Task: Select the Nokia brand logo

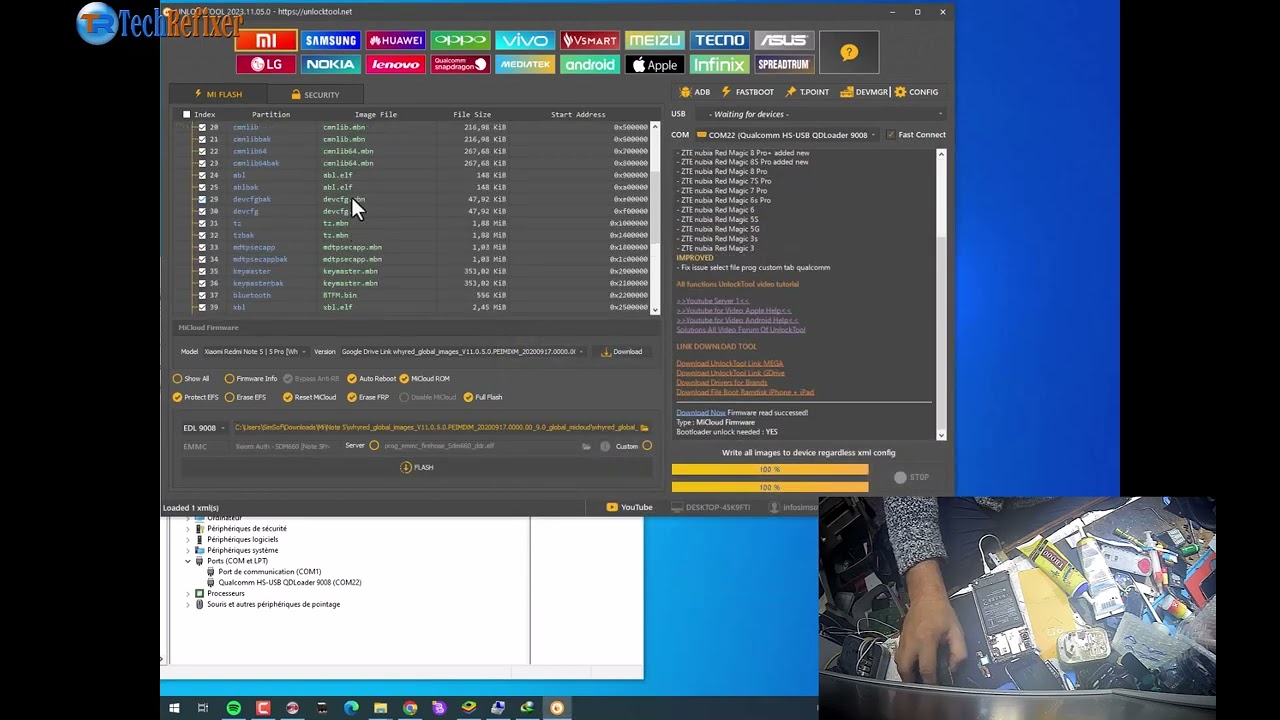Action: point(331,64)
